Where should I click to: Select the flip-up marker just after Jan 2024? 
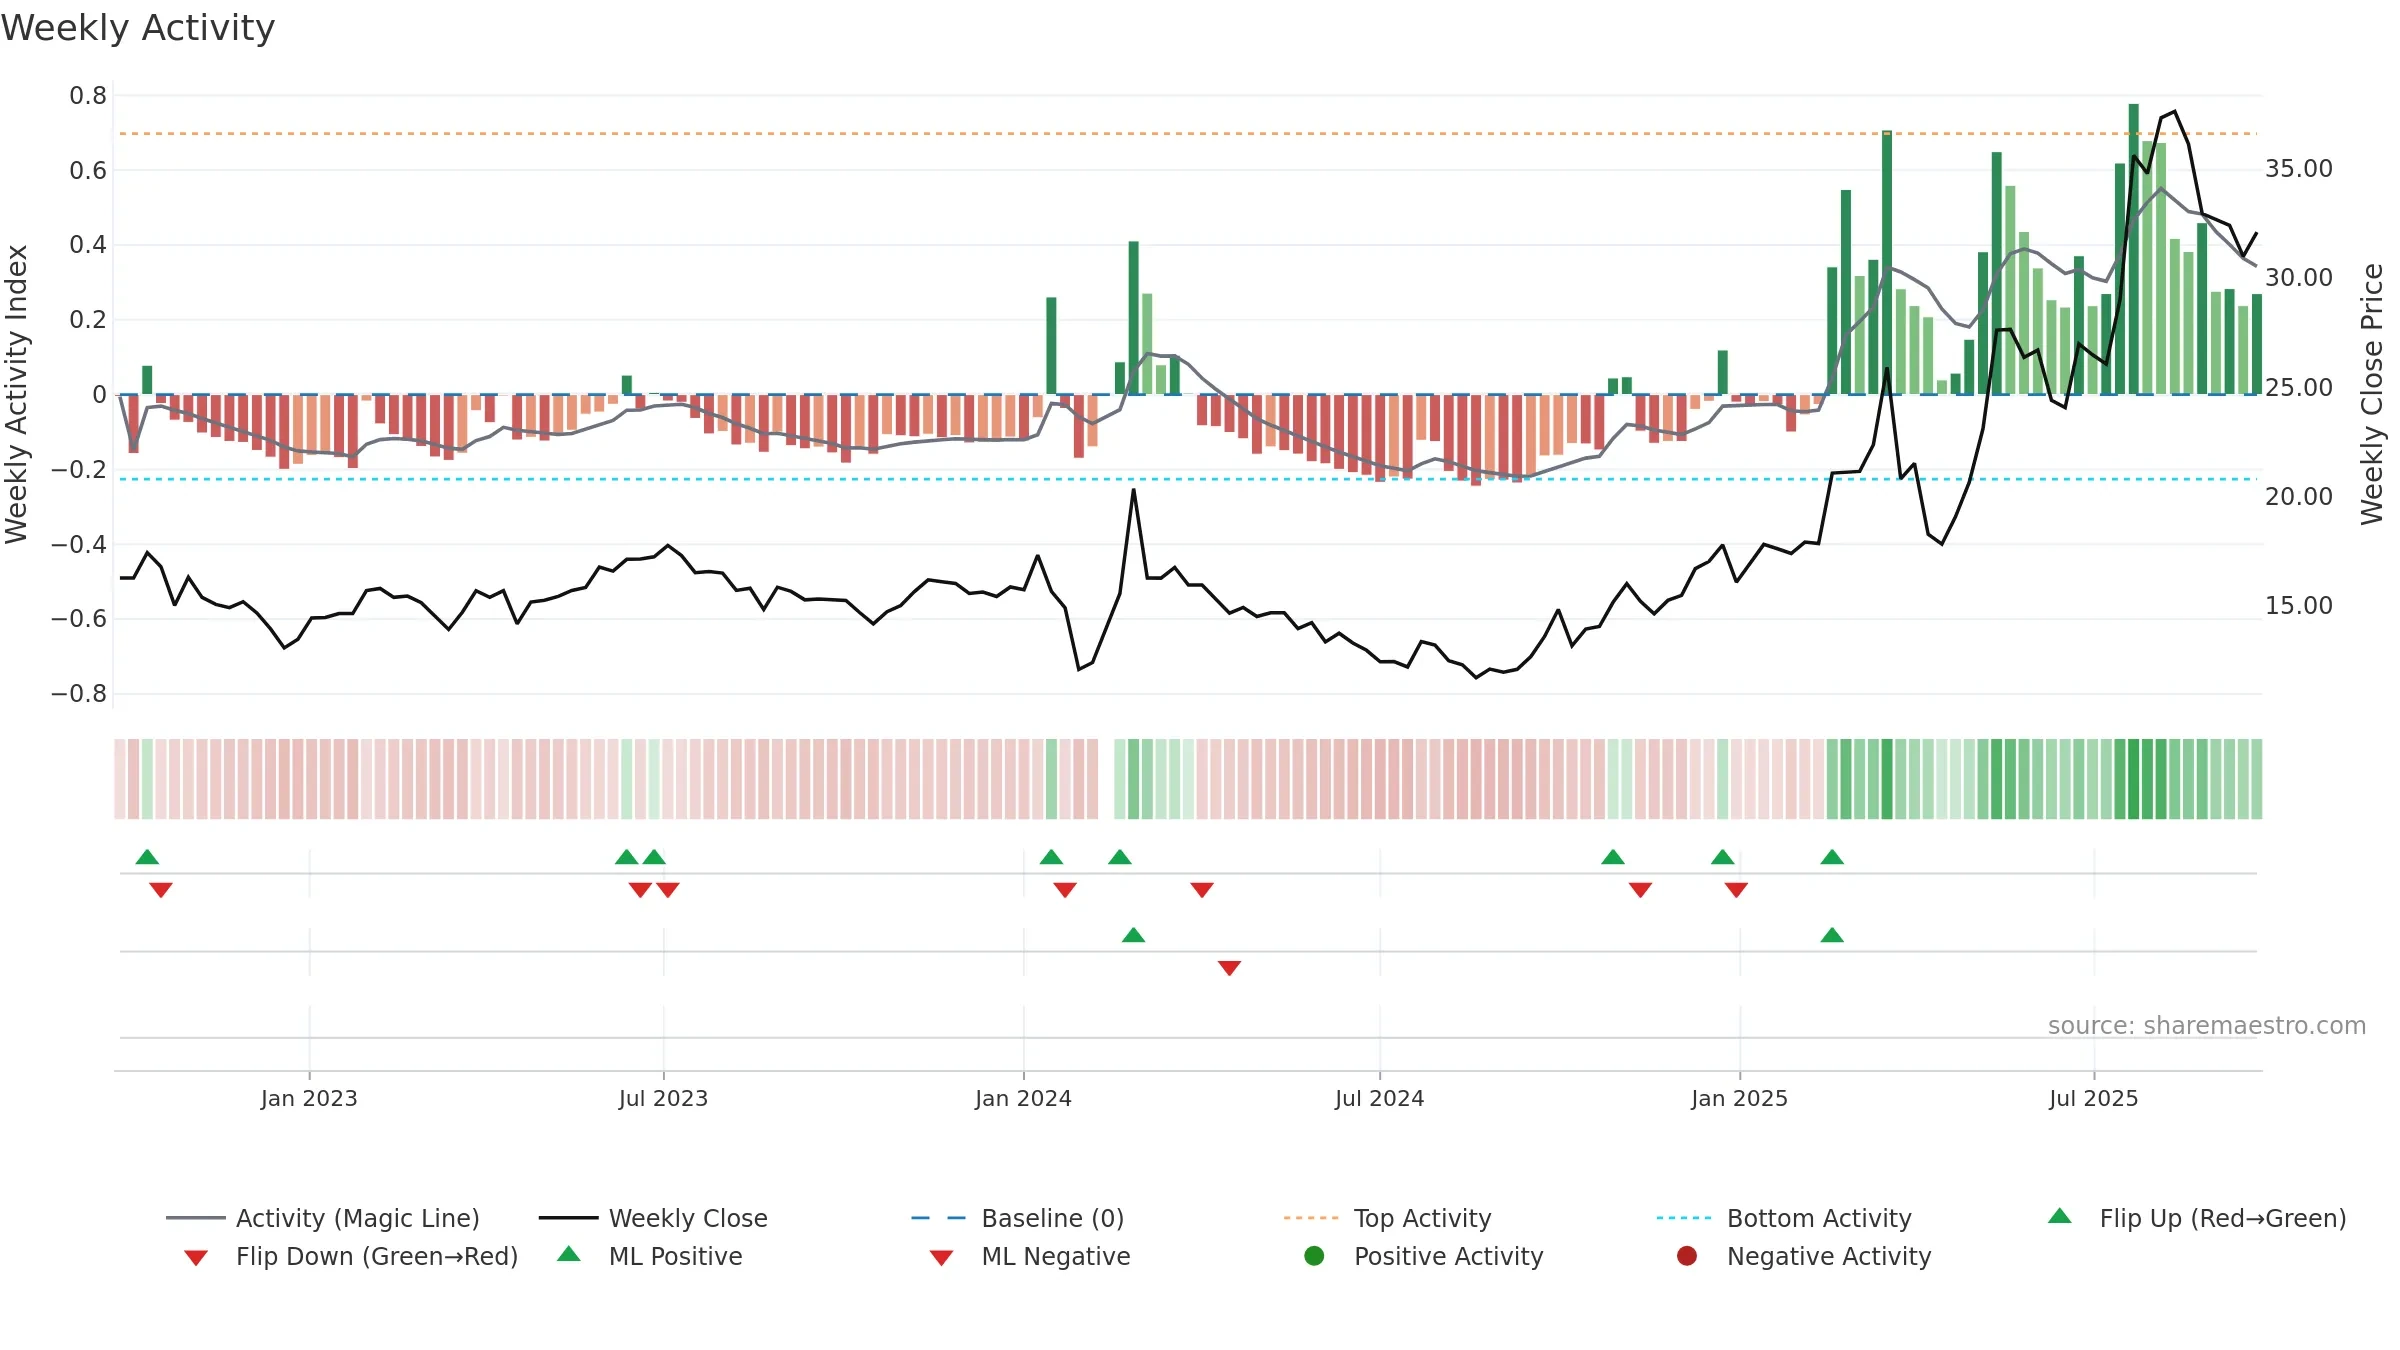[x=1051, y=857]
